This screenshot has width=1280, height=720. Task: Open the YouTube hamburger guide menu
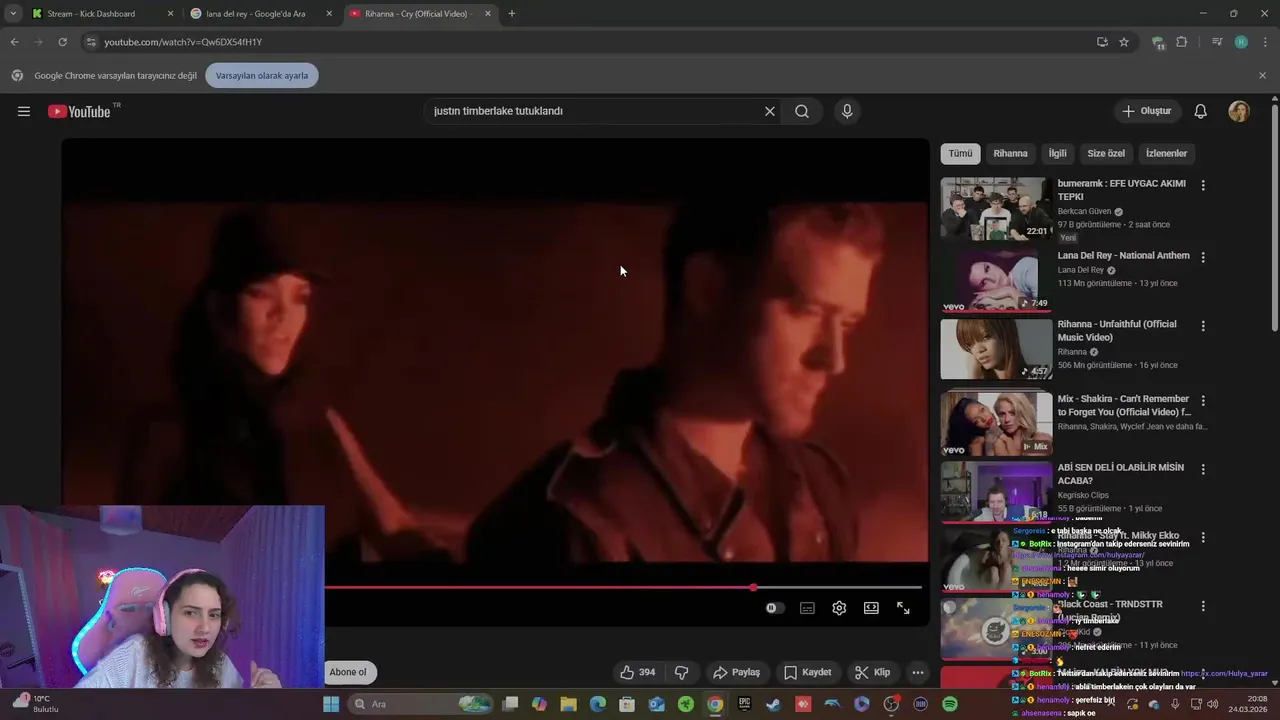[24, 111]
